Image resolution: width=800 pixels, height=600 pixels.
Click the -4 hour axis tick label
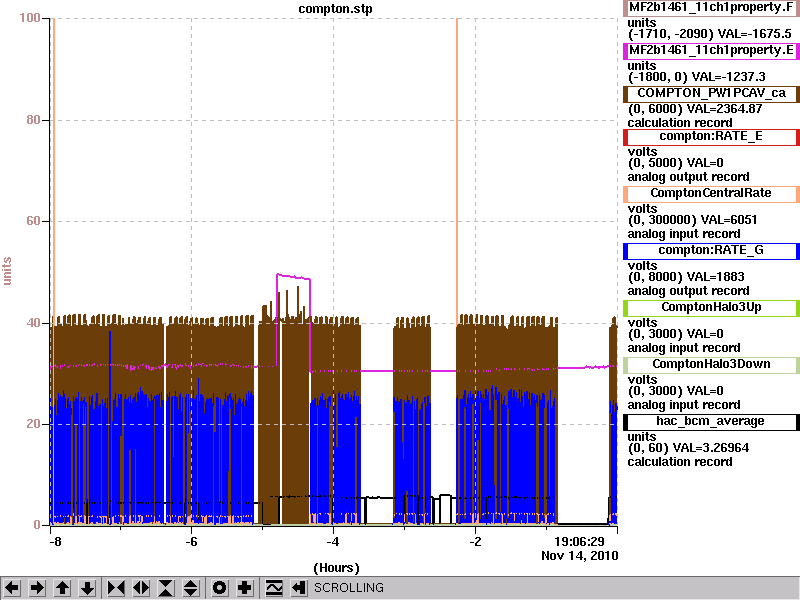[333, 541]
